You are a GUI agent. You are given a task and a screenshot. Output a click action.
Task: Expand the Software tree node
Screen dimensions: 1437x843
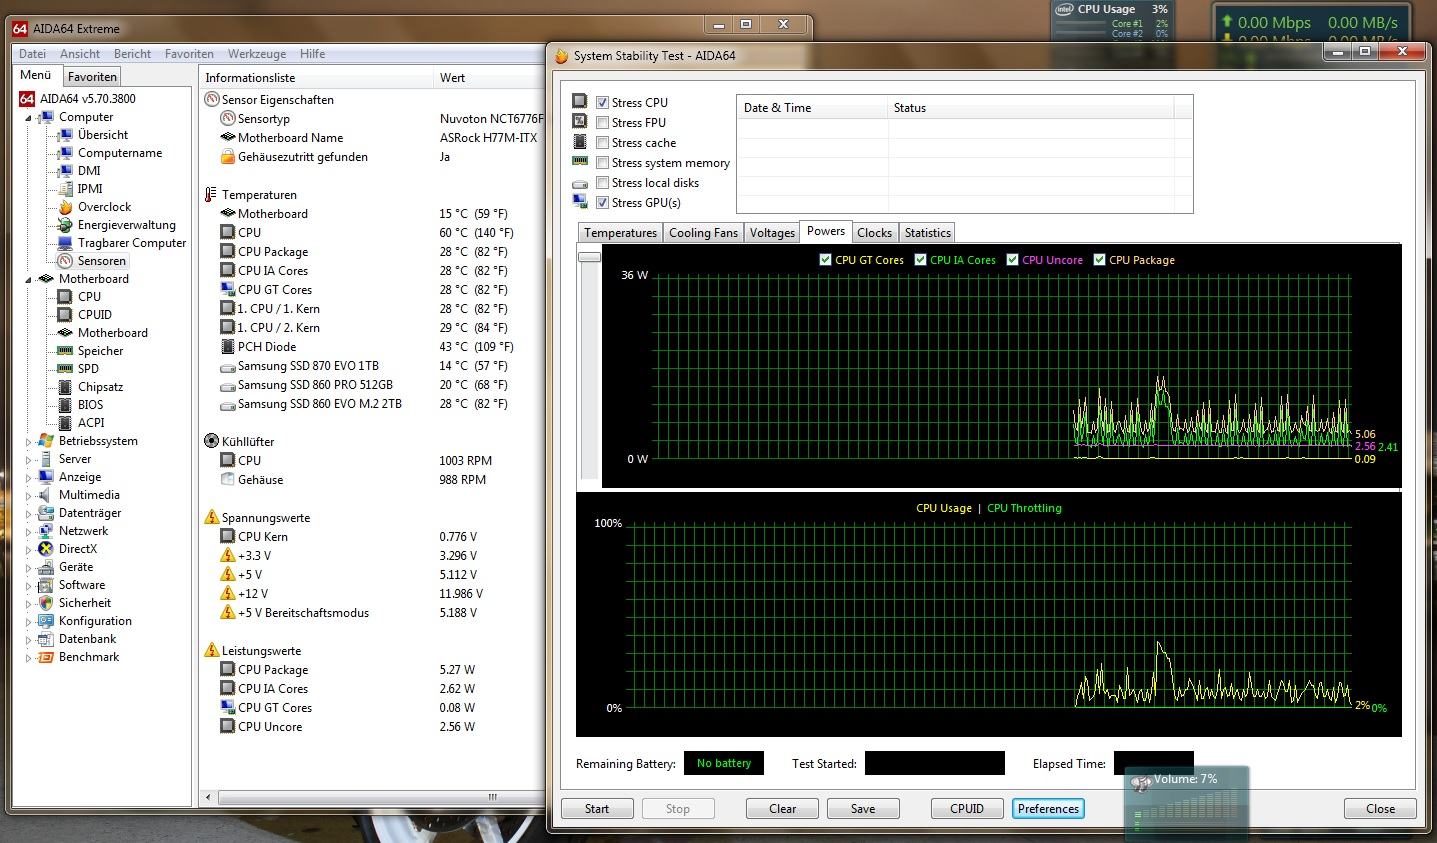(x=28, y=585)
